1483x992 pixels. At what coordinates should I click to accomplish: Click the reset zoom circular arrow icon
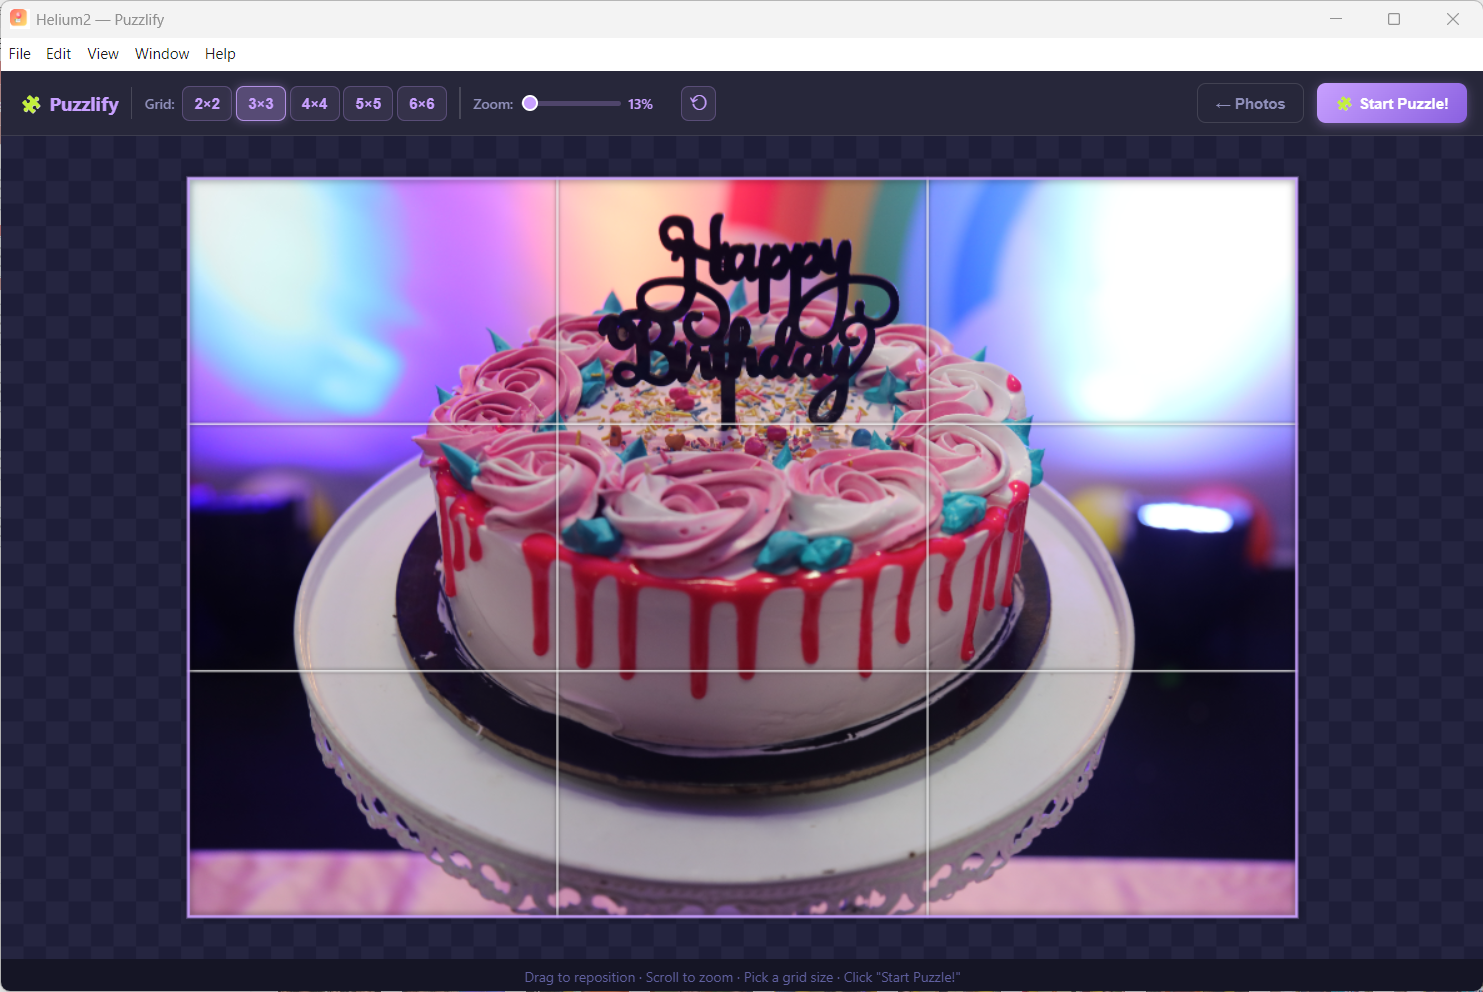click(x=698, y=103)
